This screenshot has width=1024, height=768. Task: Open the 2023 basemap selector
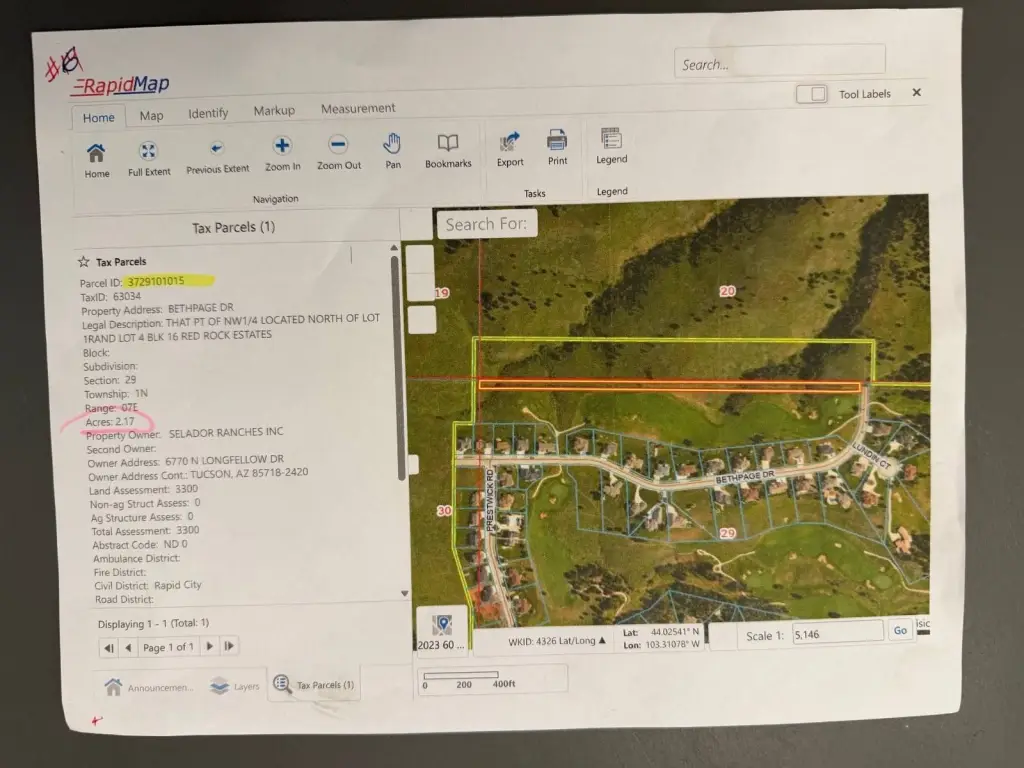[441, 633]
